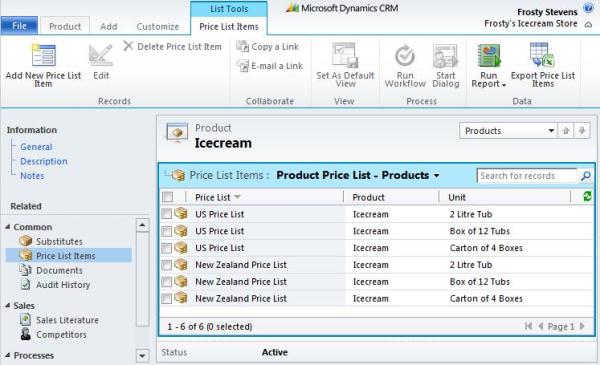
Task: Toggle the select-all header checkbox
Action: [x=168, y=197]
